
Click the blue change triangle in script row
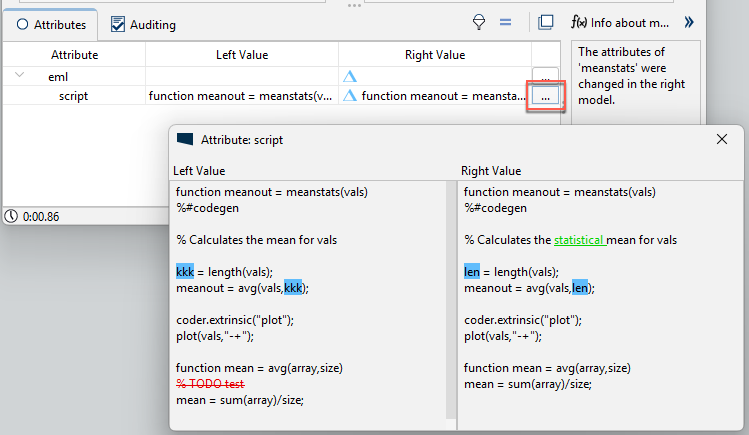[x=350, y=95]
